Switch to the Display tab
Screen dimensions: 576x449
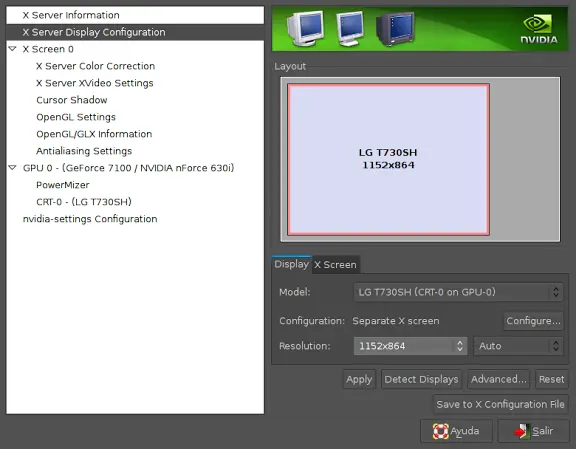tap(292, 264)
